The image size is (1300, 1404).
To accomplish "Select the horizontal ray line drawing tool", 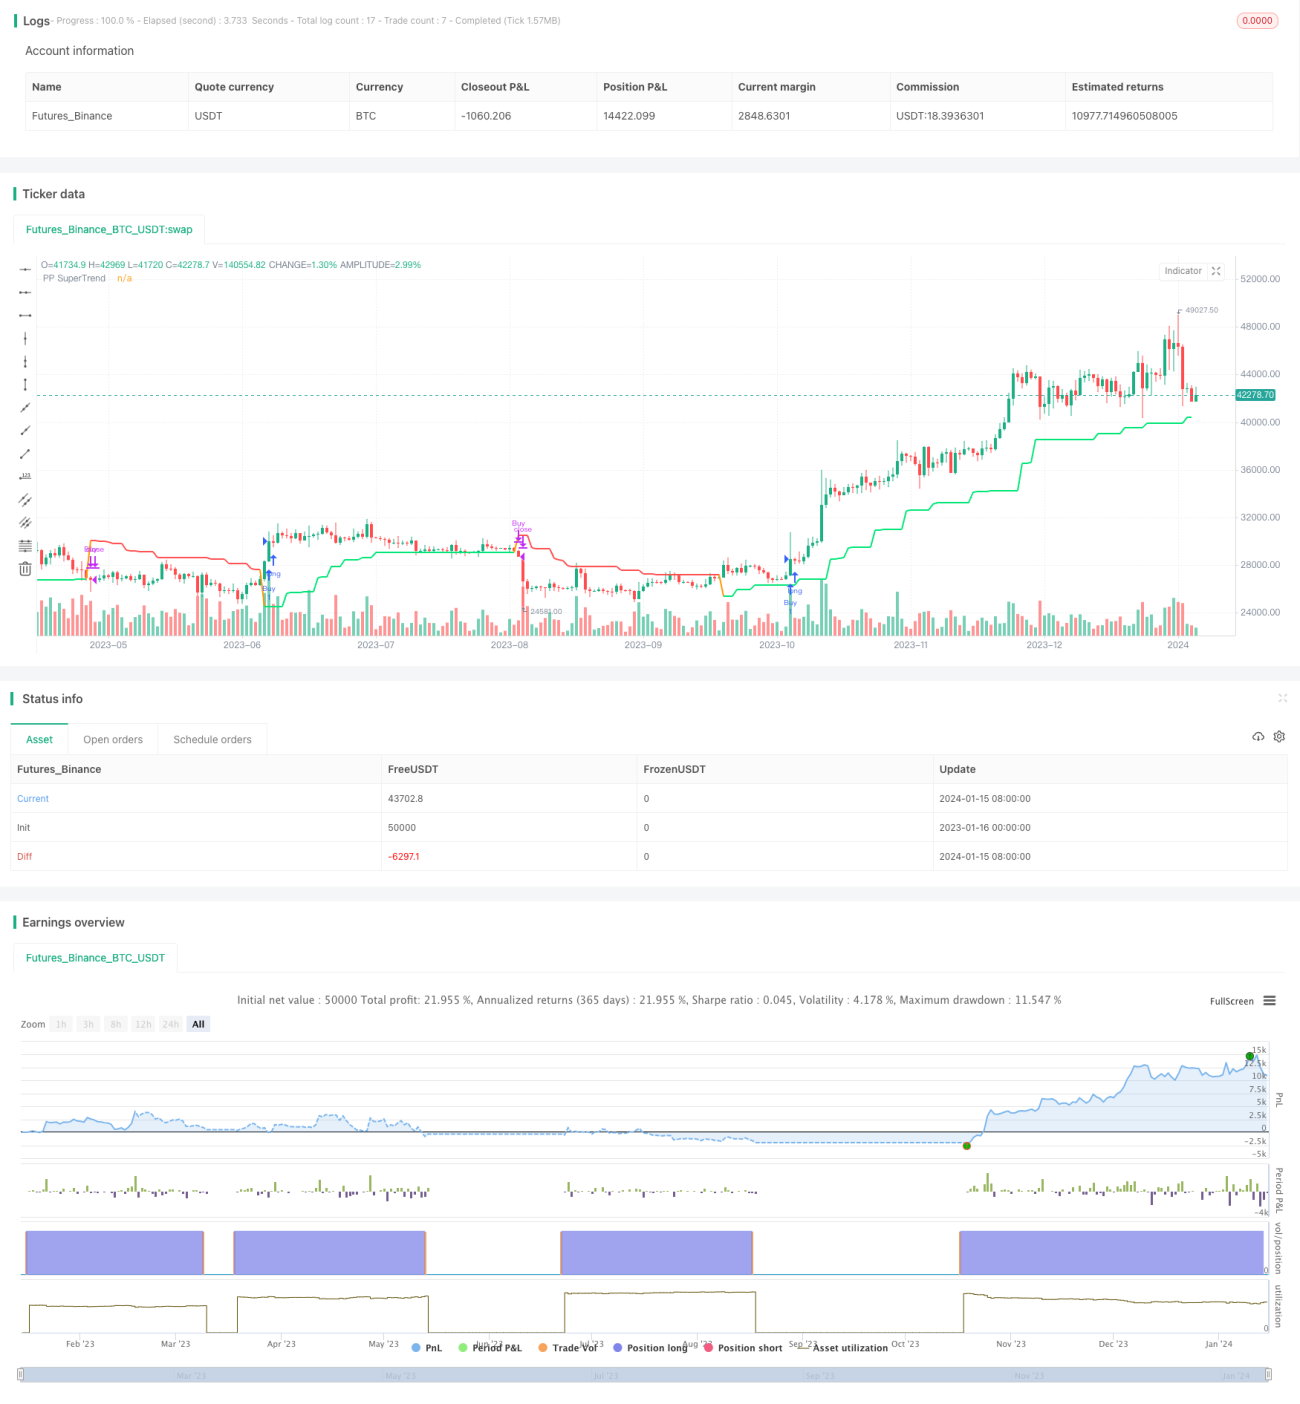I will [25, 292].
